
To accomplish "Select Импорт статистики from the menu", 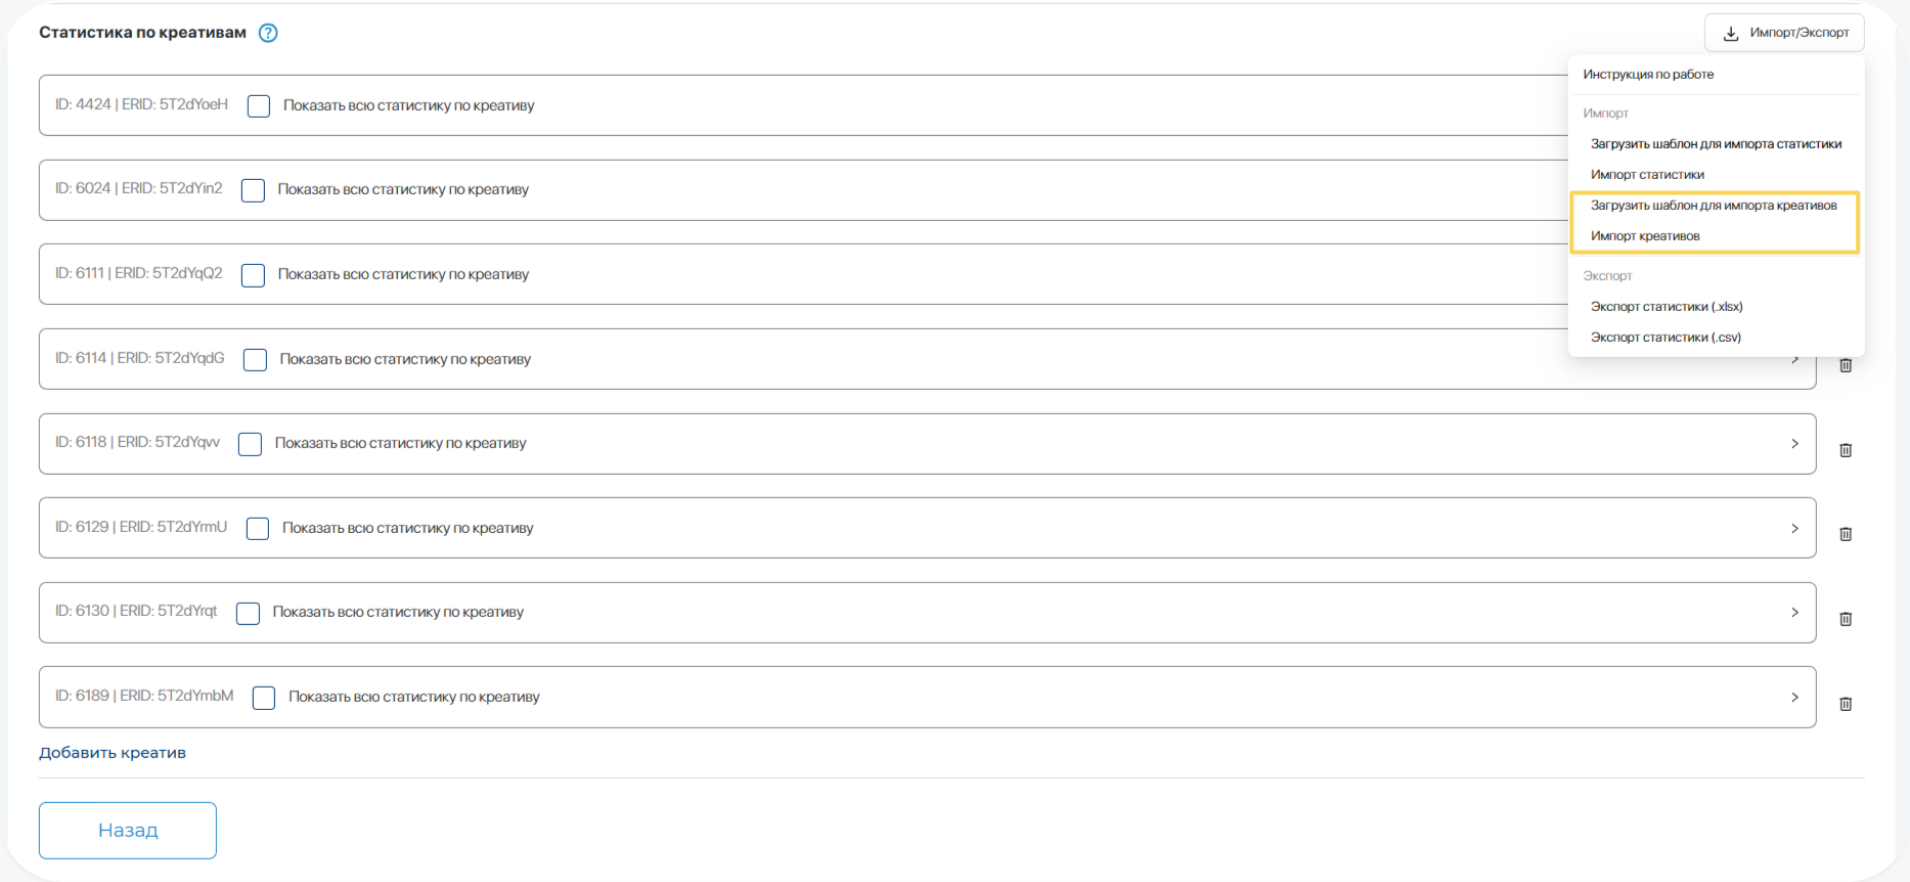I will (x=1647, y=175).
